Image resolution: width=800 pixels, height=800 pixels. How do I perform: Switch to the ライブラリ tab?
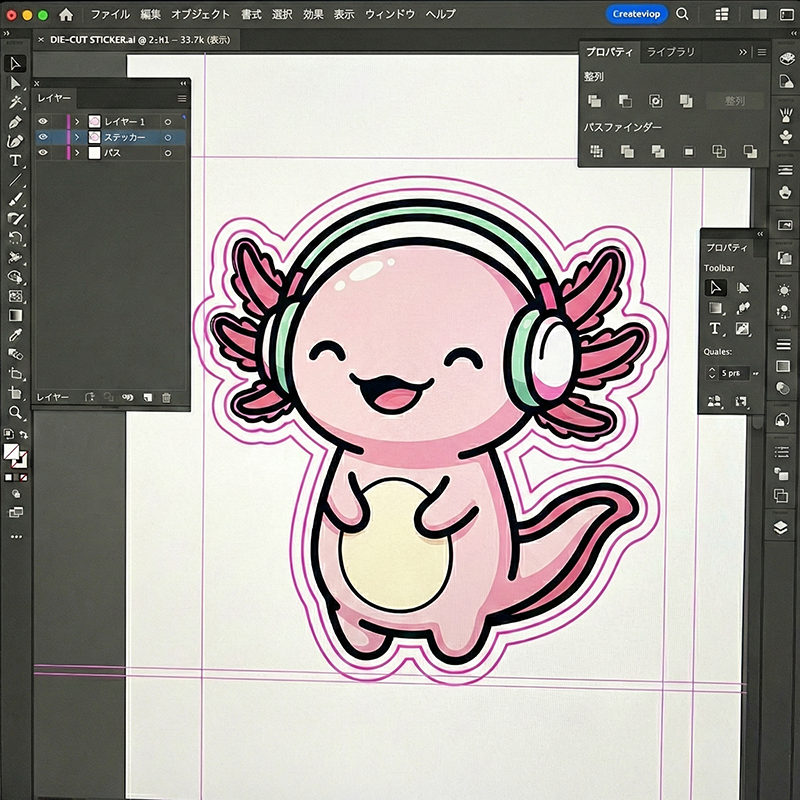coord(670,51)
